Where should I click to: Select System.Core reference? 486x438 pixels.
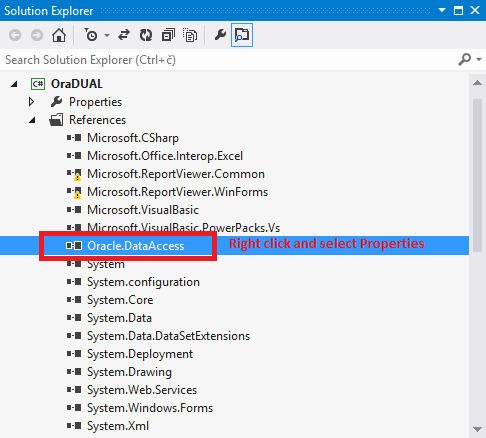coord(120,300)
